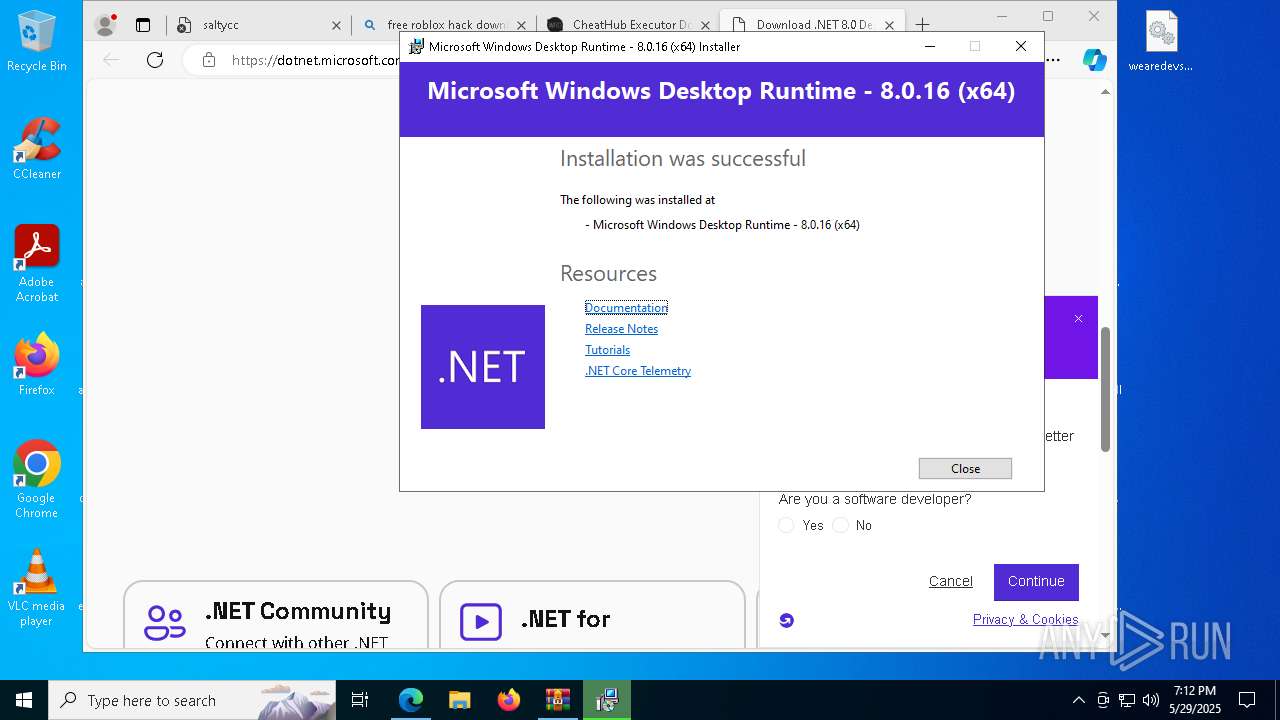Switch to the saltycc tab
Viewport: 1280px width, 720px height.
pyautogui.click(x=258, y=25)
